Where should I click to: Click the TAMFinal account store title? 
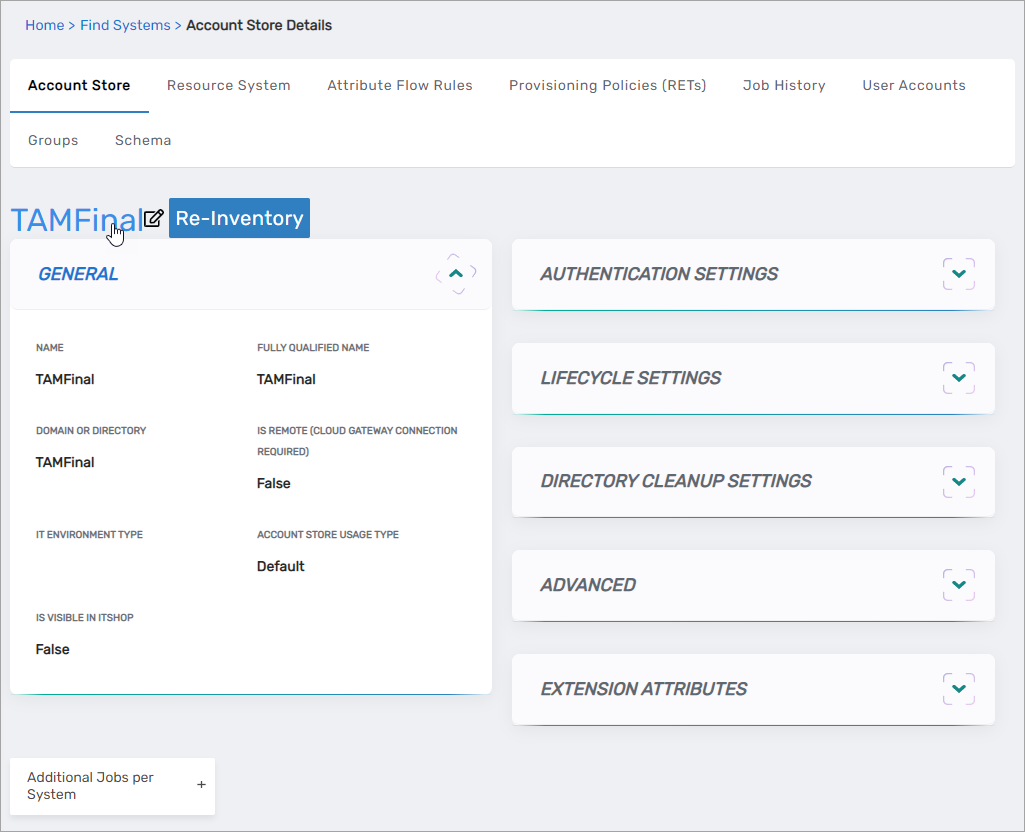(75, 219)
